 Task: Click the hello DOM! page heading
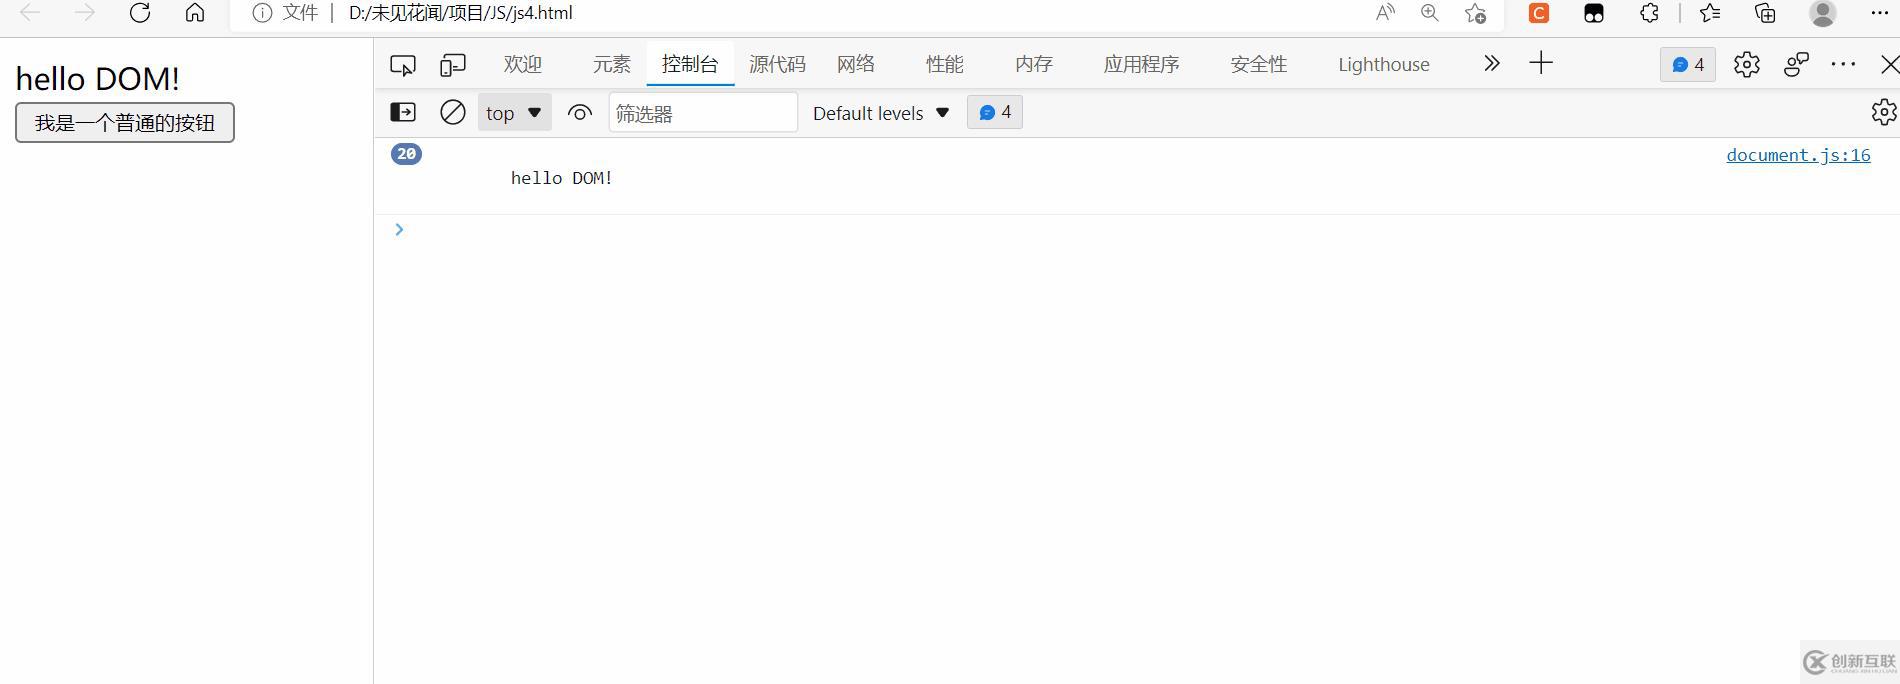(x=98, y=78)
